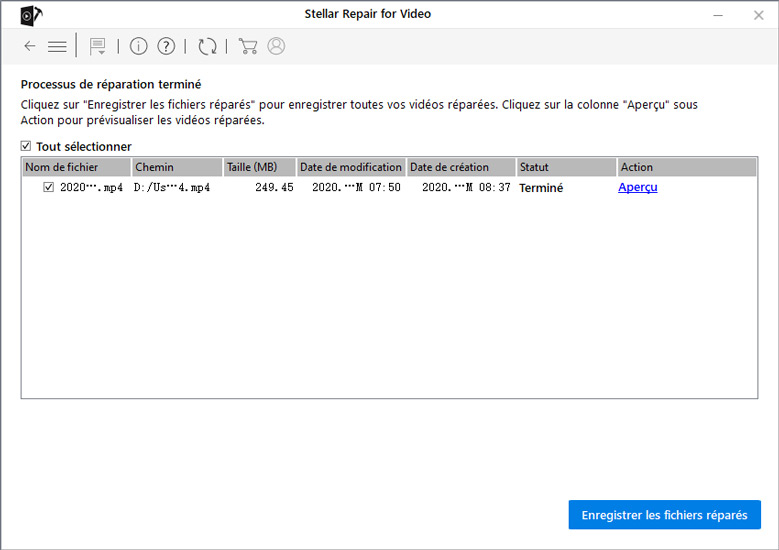Screen dimensions: 779x550
Task: Click Date de création column header
Action: (x=461, y=167)
